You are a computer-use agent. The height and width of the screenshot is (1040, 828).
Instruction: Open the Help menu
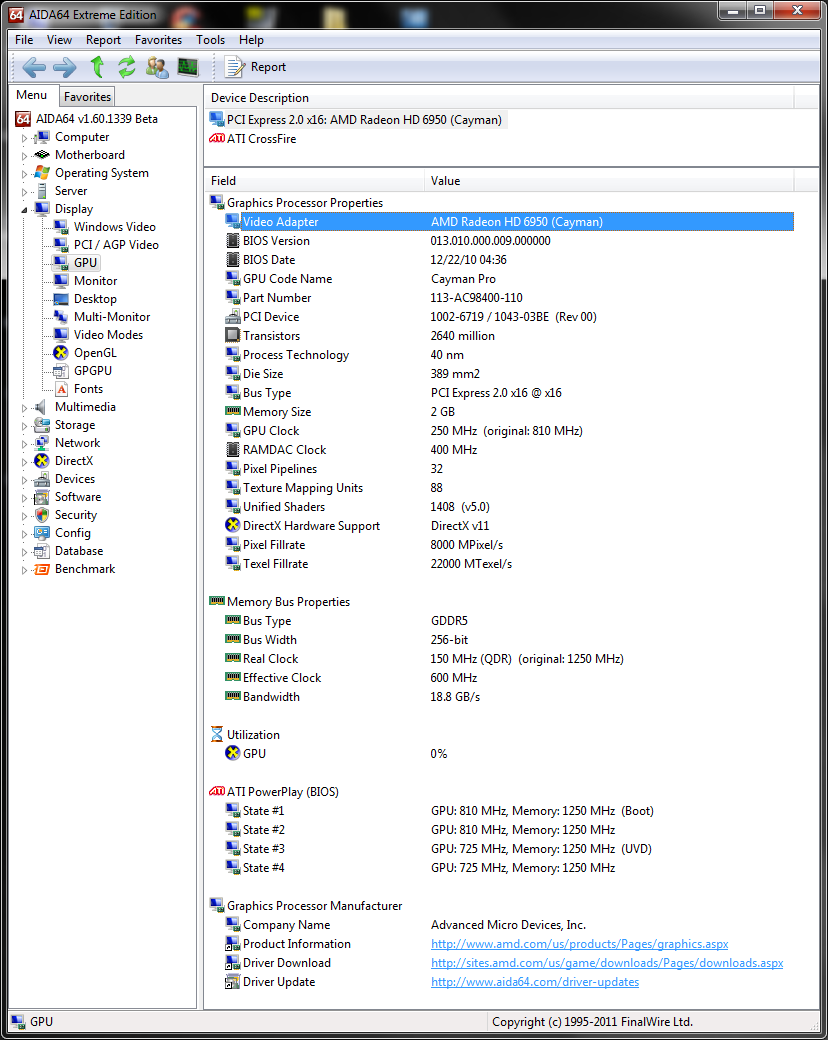point(251,40)
